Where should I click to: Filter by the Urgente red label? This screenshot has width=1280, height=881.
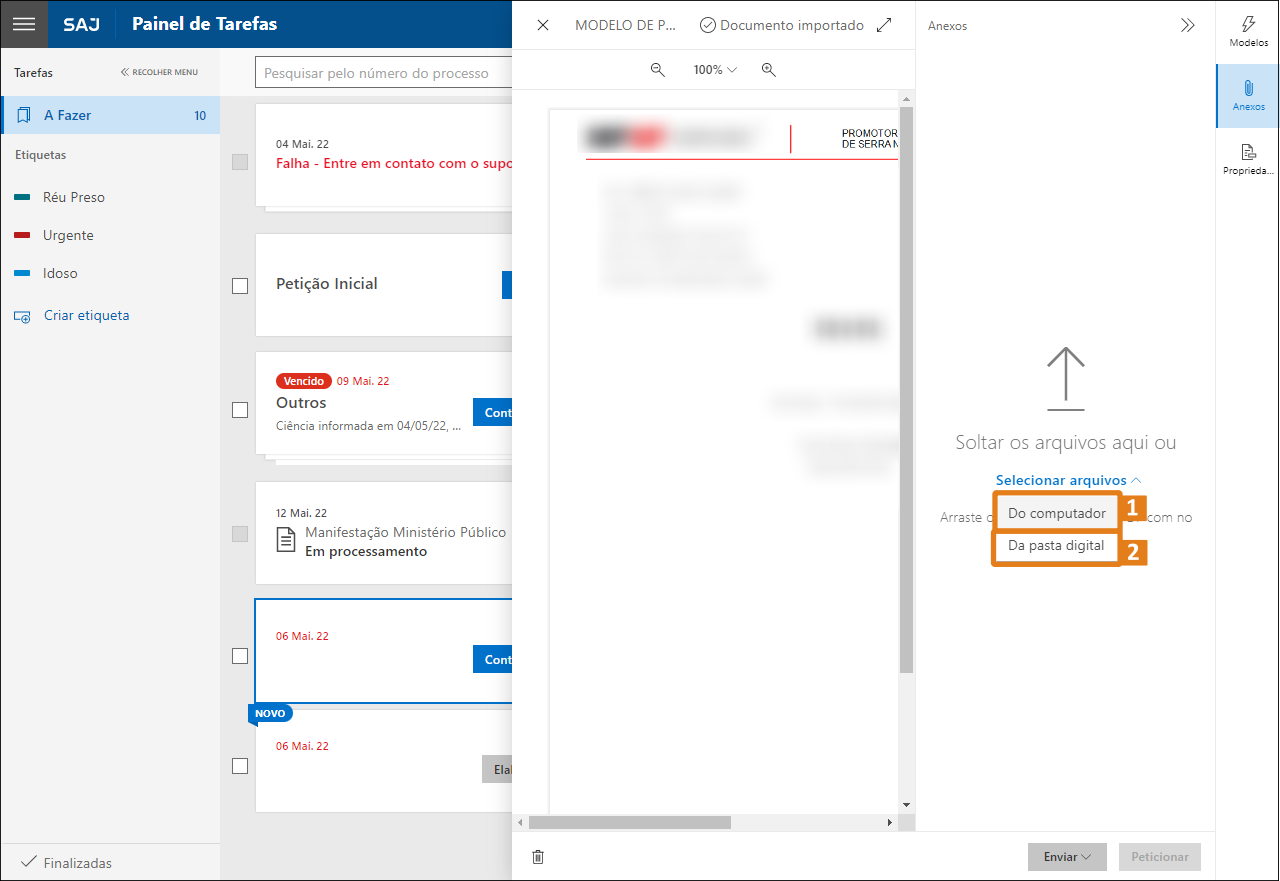[x=68, y=236]
